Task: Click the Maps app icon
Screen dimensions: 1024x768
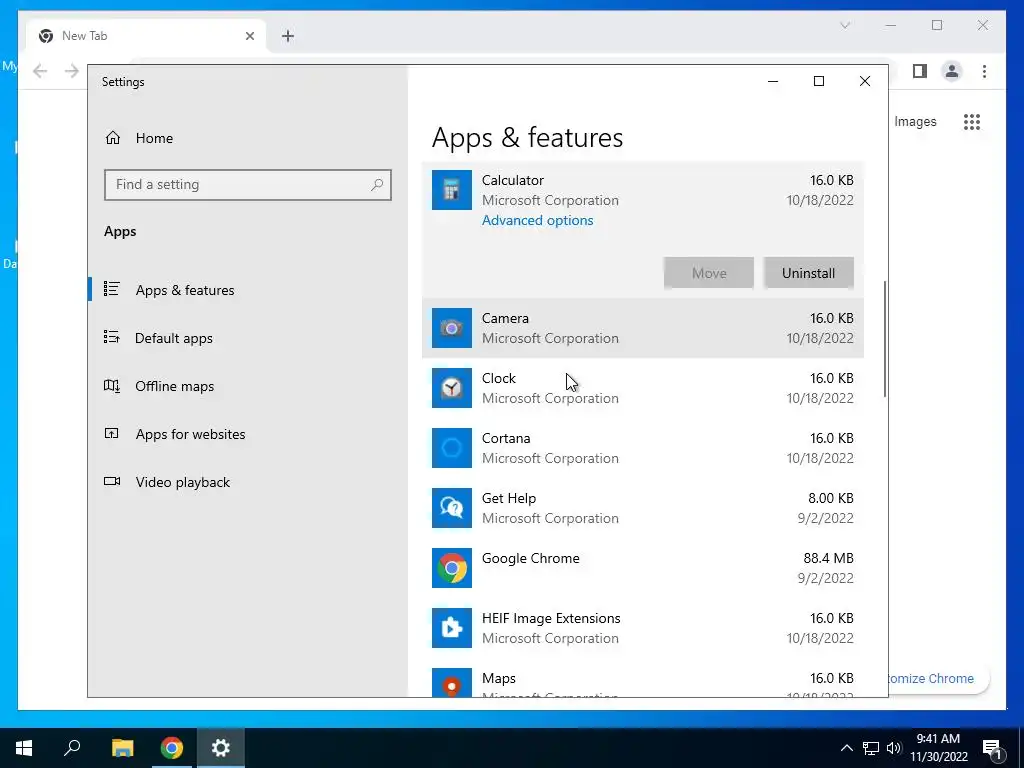Action: point(451,682)
